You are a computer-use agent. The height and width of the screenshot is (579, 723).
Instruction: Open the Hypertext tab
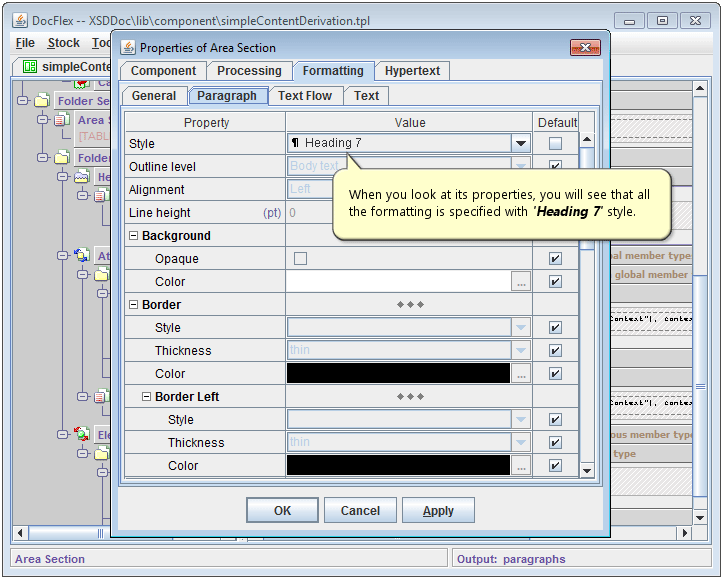click(x=413, y=71)
